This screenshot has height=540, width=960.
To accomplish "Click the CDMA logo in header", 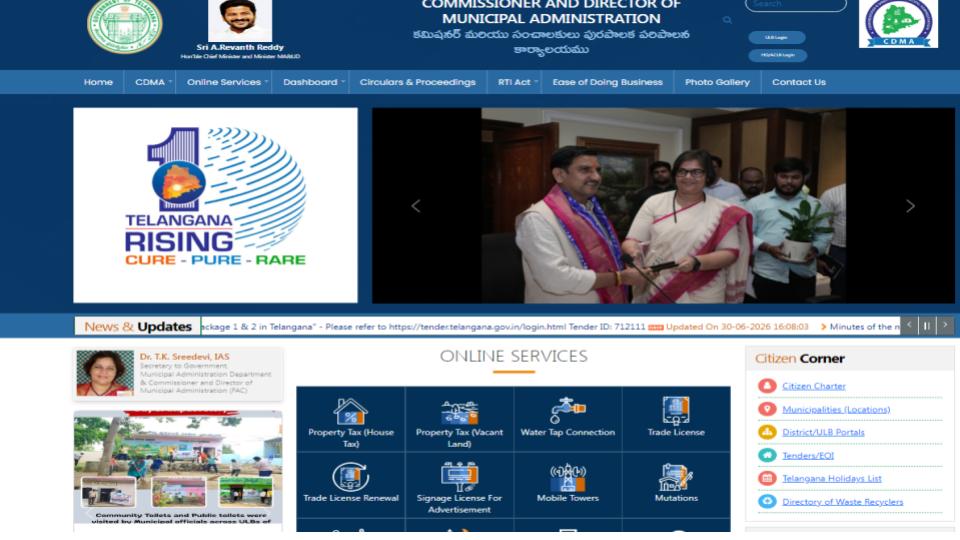I will coord(898,23).
